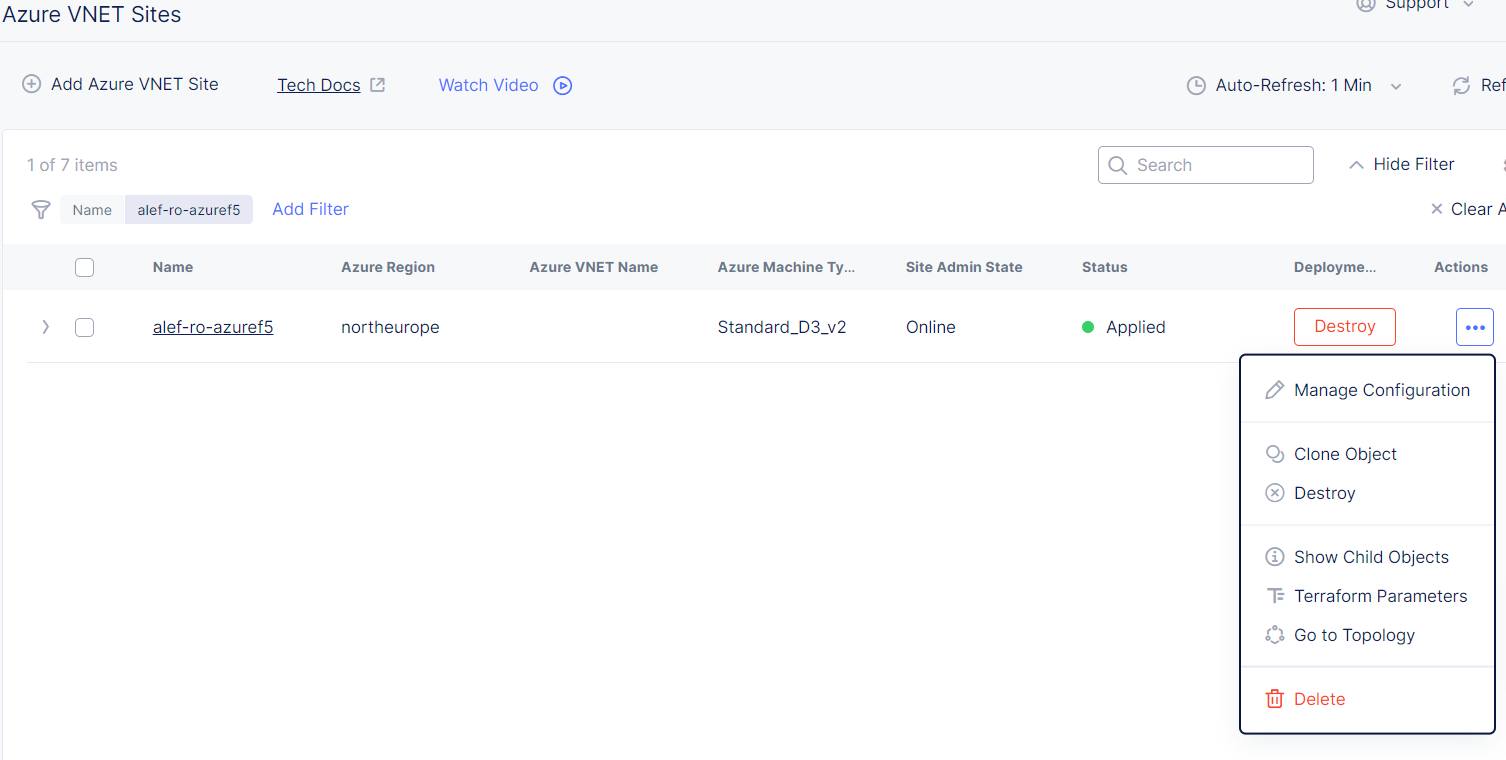Click the Actions column header
The width and height of the screenshot is (1506, 760).
click(1461, 267)
